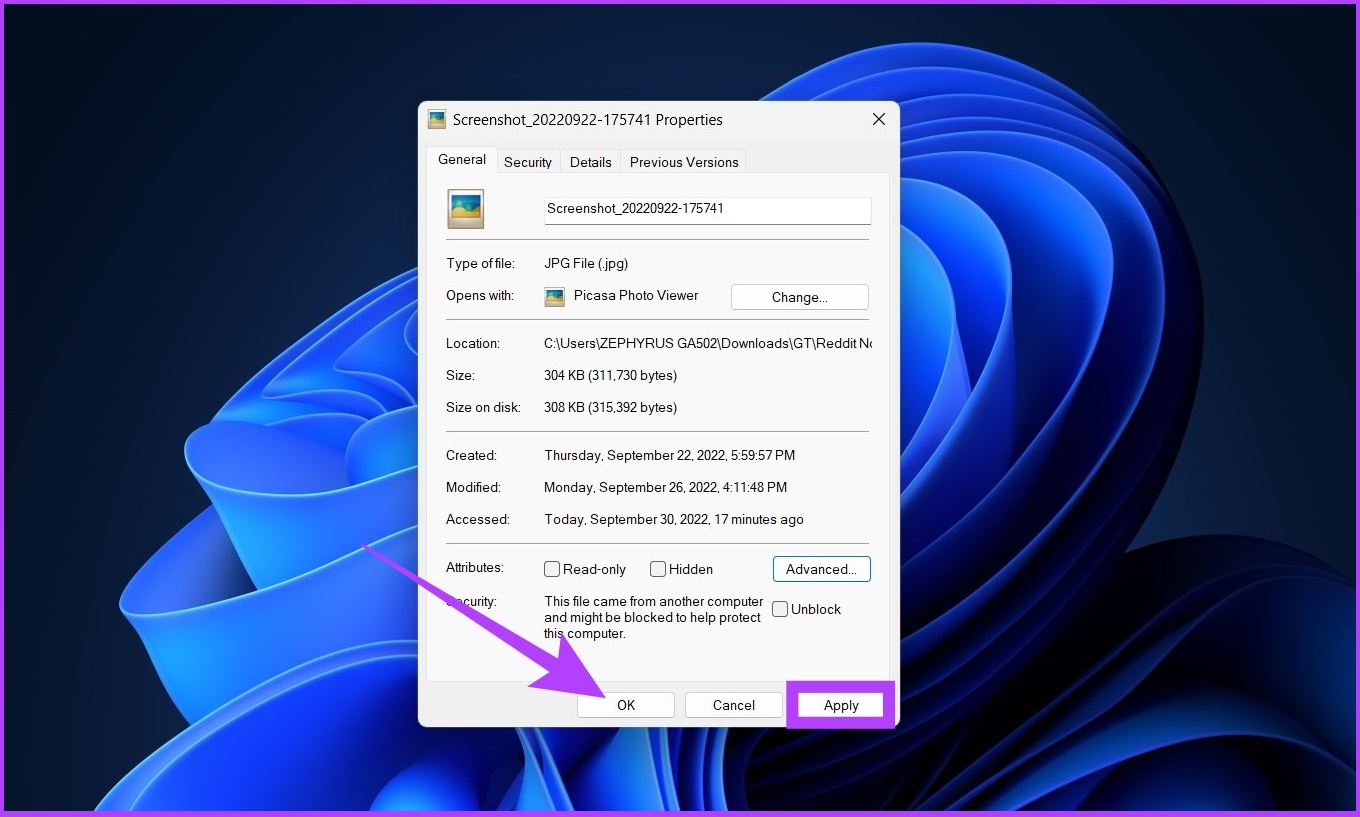Open the Security tab
1360x817 pixels.
point(528,162)
